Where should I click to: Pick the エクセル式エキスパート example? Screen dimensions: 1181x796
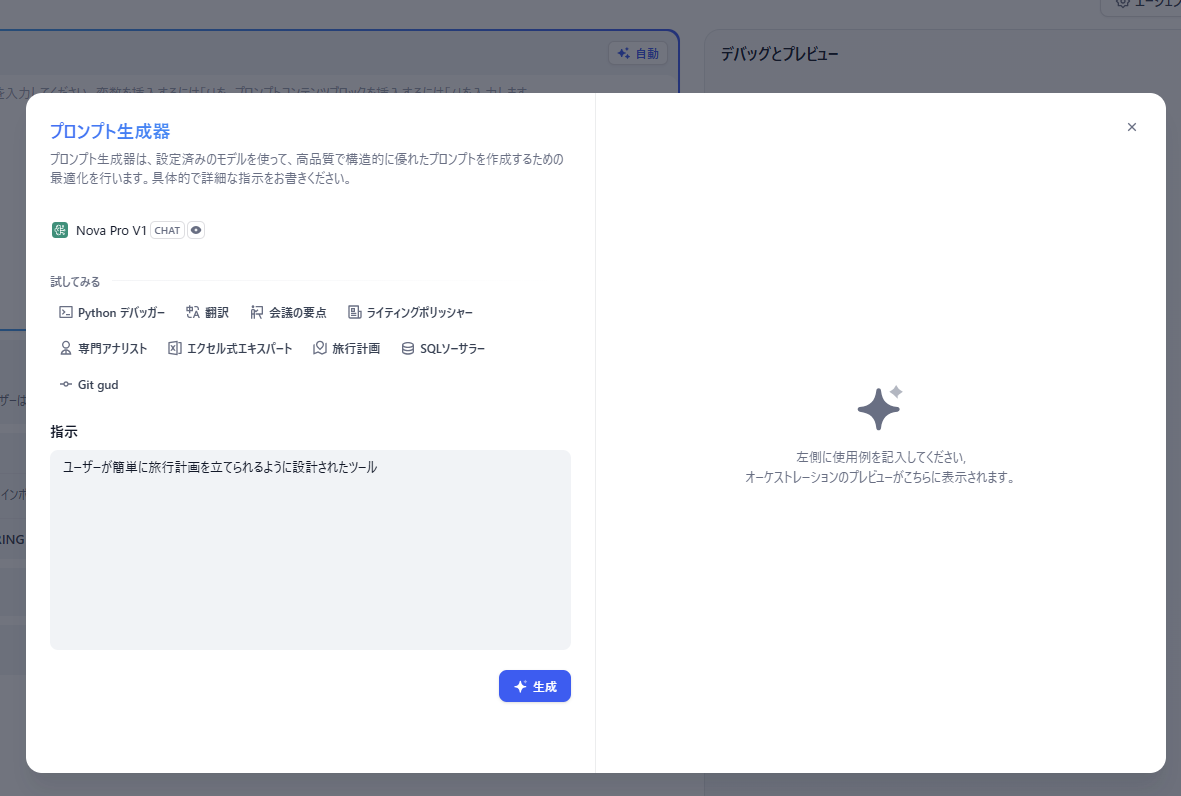click(x=230, y=348)
